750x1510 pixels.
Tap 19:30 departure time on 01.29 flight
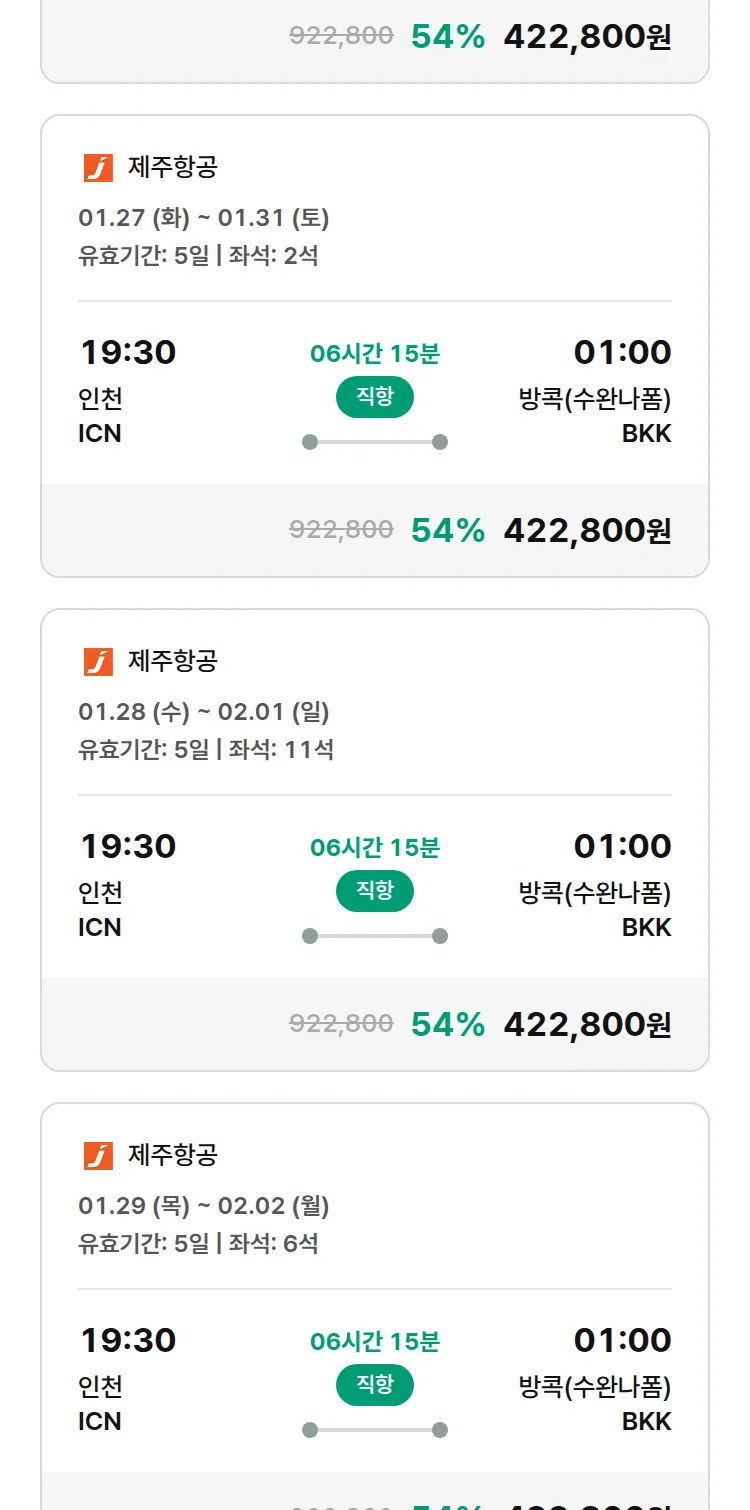tap(128, 1340)
